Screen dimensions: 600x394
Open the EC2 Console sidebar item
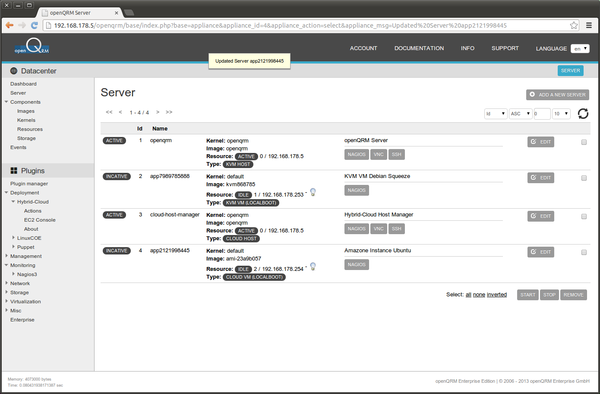click(x=40, y=220)
